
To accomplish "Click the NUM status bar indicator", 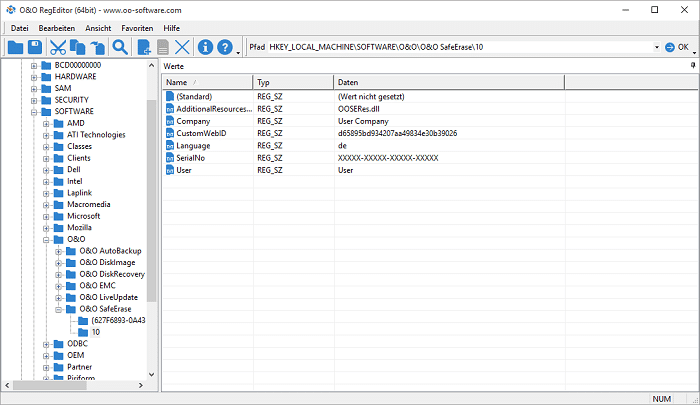I will coord(661,399).
